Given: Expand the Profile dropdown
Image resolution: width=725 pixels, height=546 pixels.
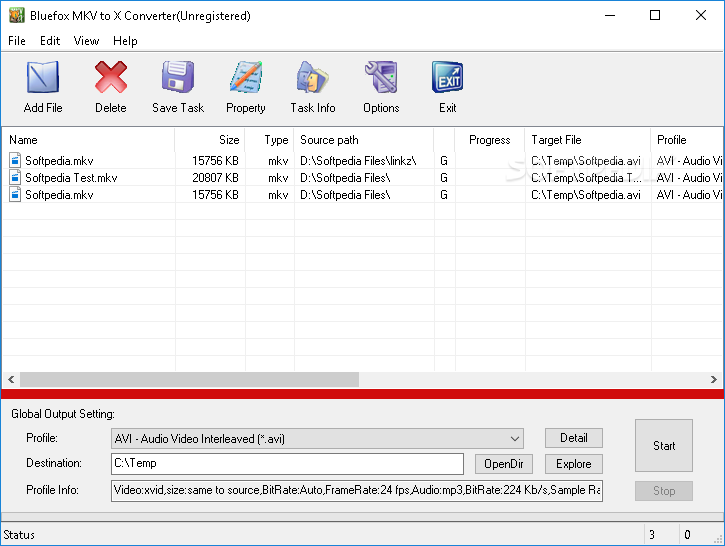Looking at the screenshot, I should tap(515, 438).
